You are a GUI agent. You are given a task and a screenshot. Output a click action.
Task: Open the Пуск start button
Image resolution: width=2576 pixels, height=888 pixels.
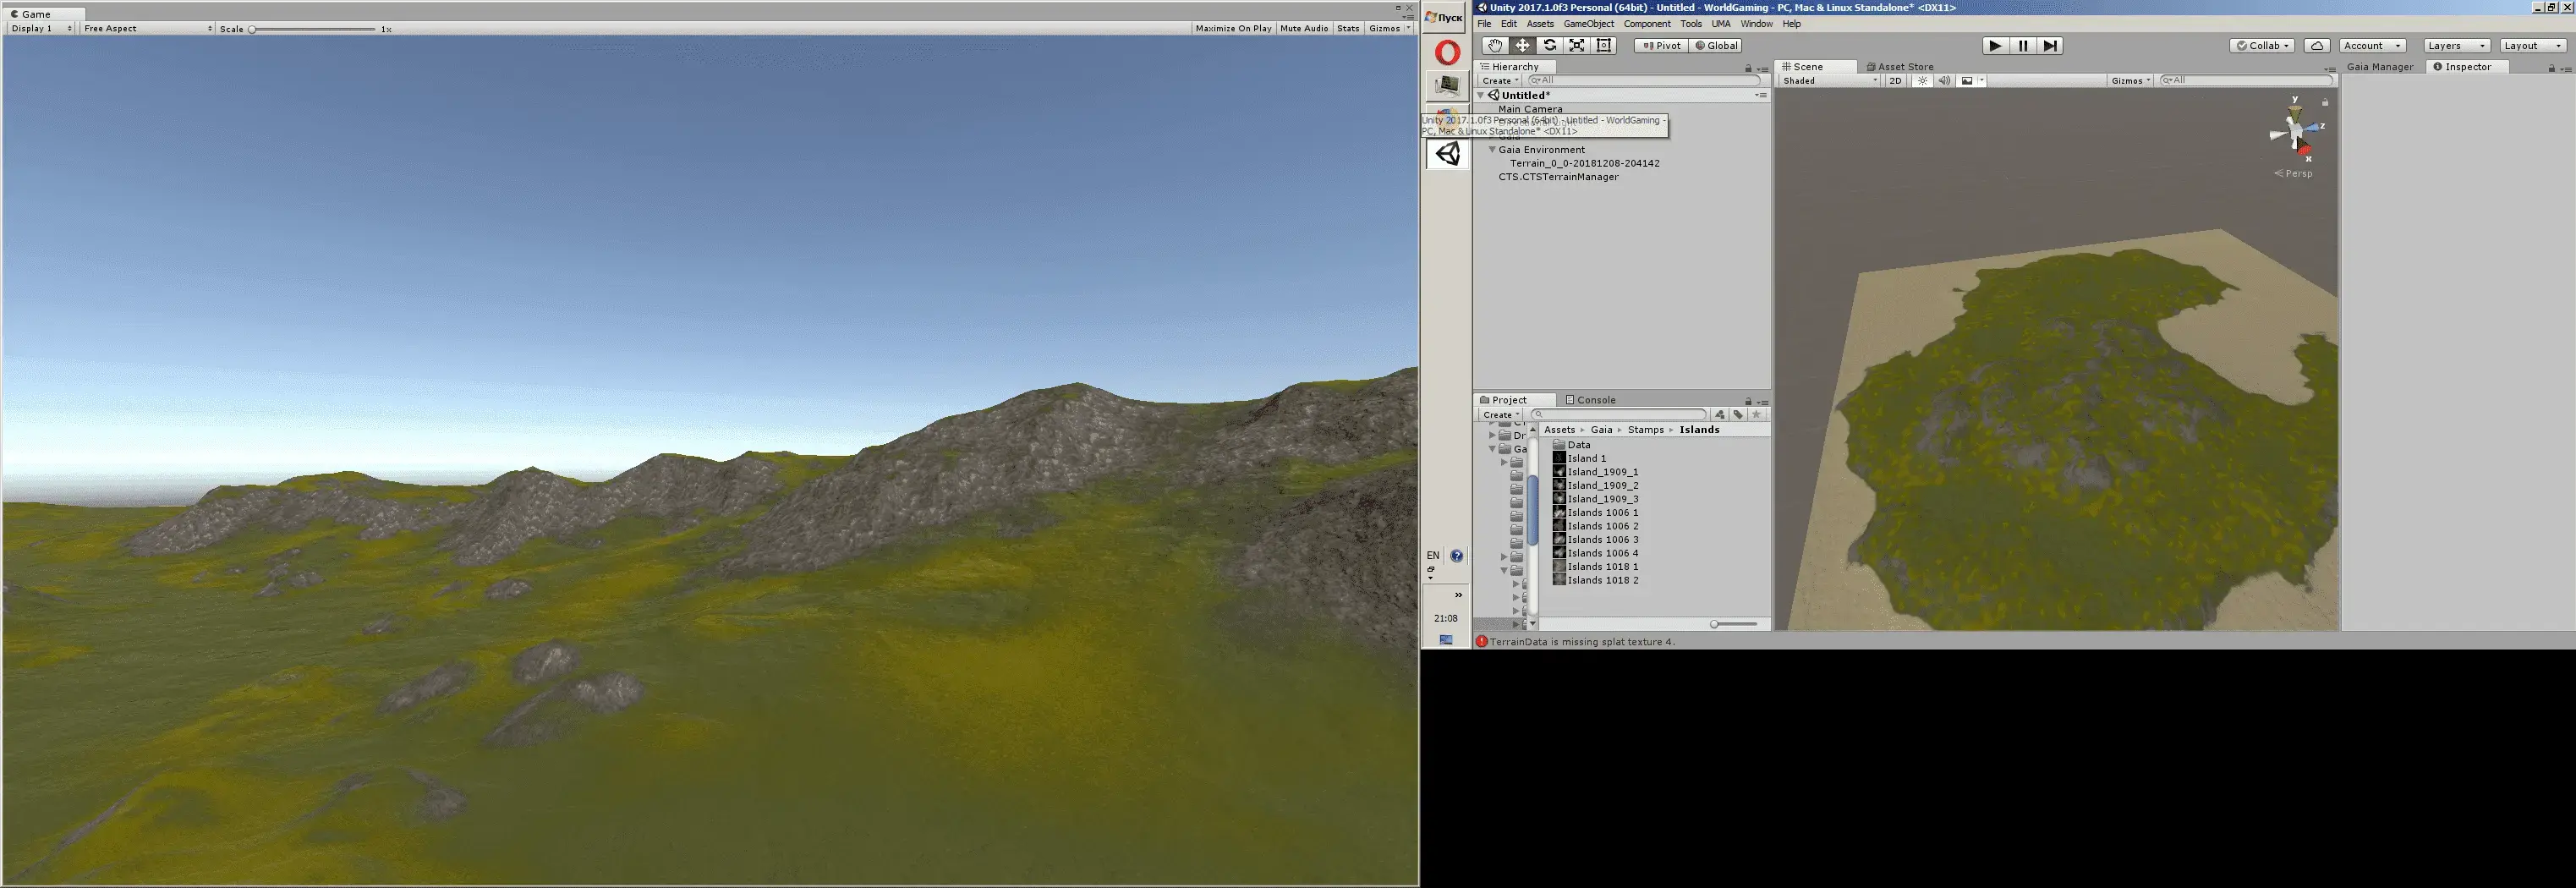click(1445, 17)
